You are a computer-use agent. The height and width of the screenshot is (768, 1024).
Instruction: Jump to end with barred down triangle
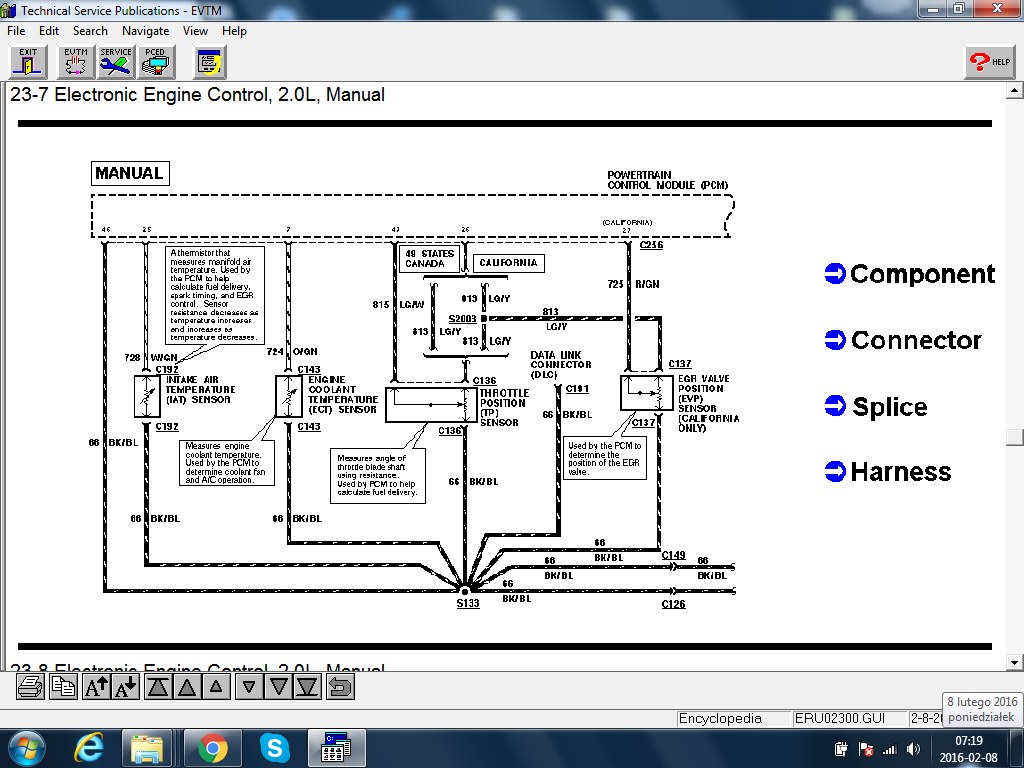(308, 687)
